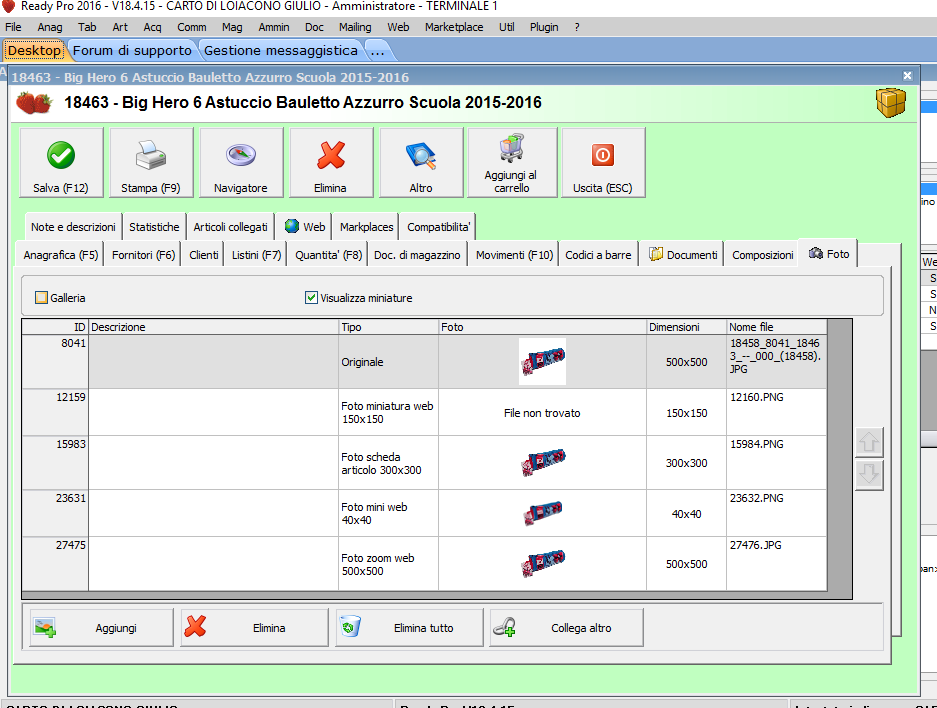This screenshot has width=937, height=708.
Task: Open Doc. di magazzino tab
Action: click(417, 255)
